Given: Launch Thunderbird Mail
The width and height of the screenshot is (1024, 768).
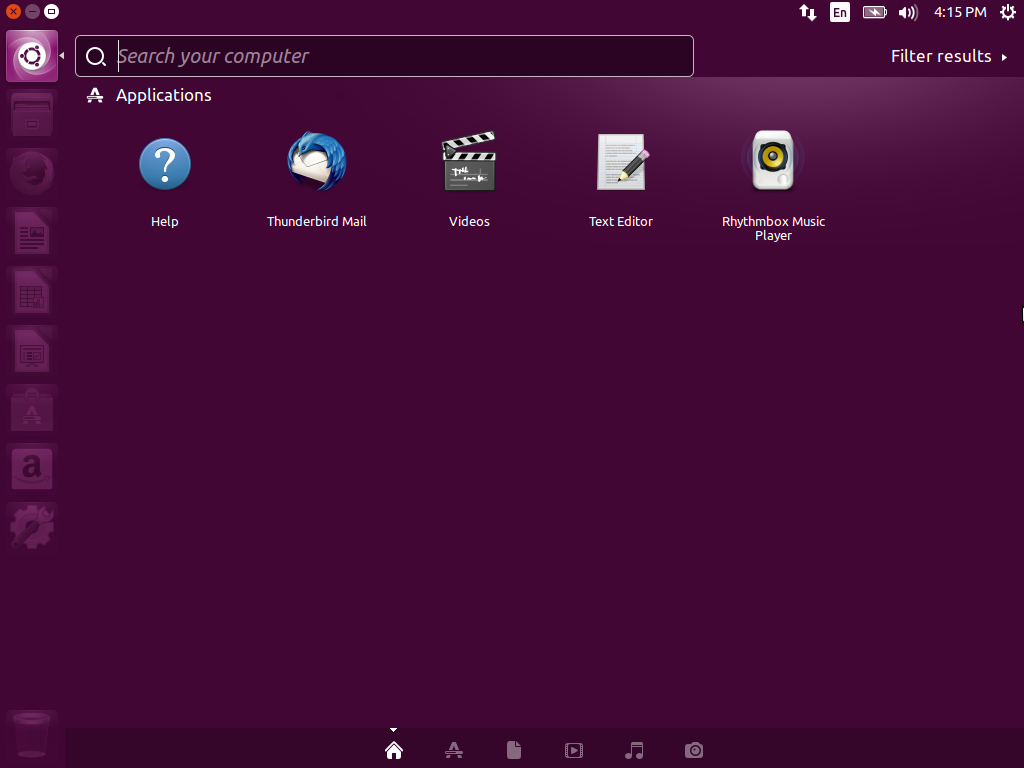Looking at the screenshot, I should [x=317, y=163].
